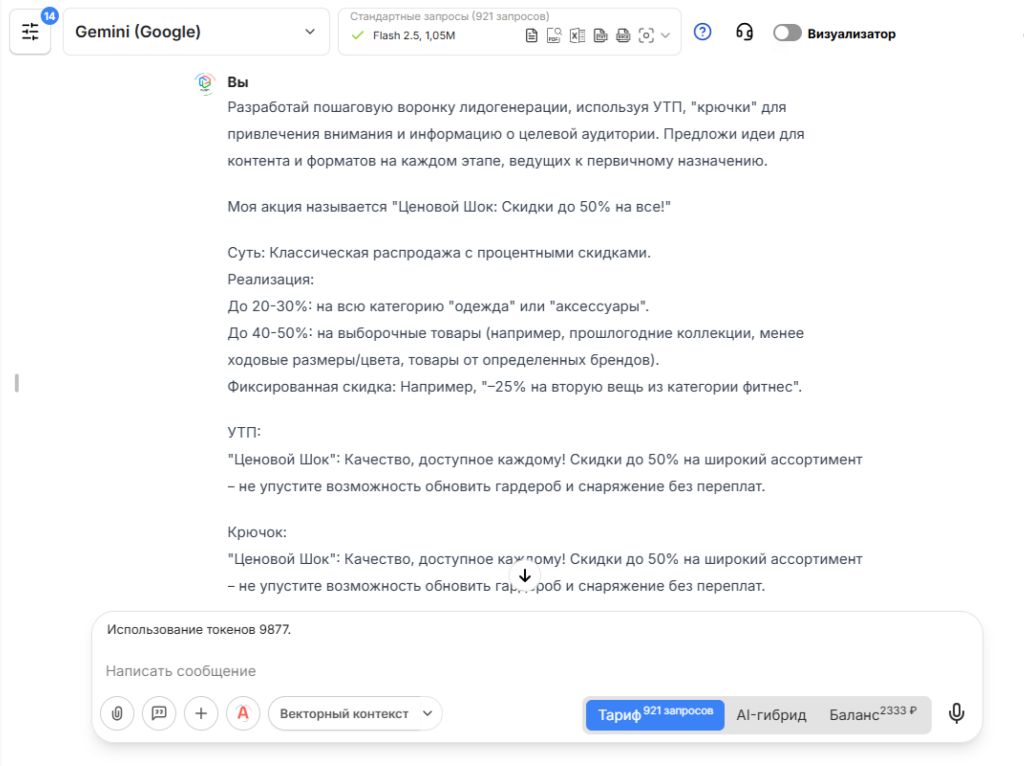Open the screen capture icon in the toolbar
1024x766 pixels.
click(647, 35)
